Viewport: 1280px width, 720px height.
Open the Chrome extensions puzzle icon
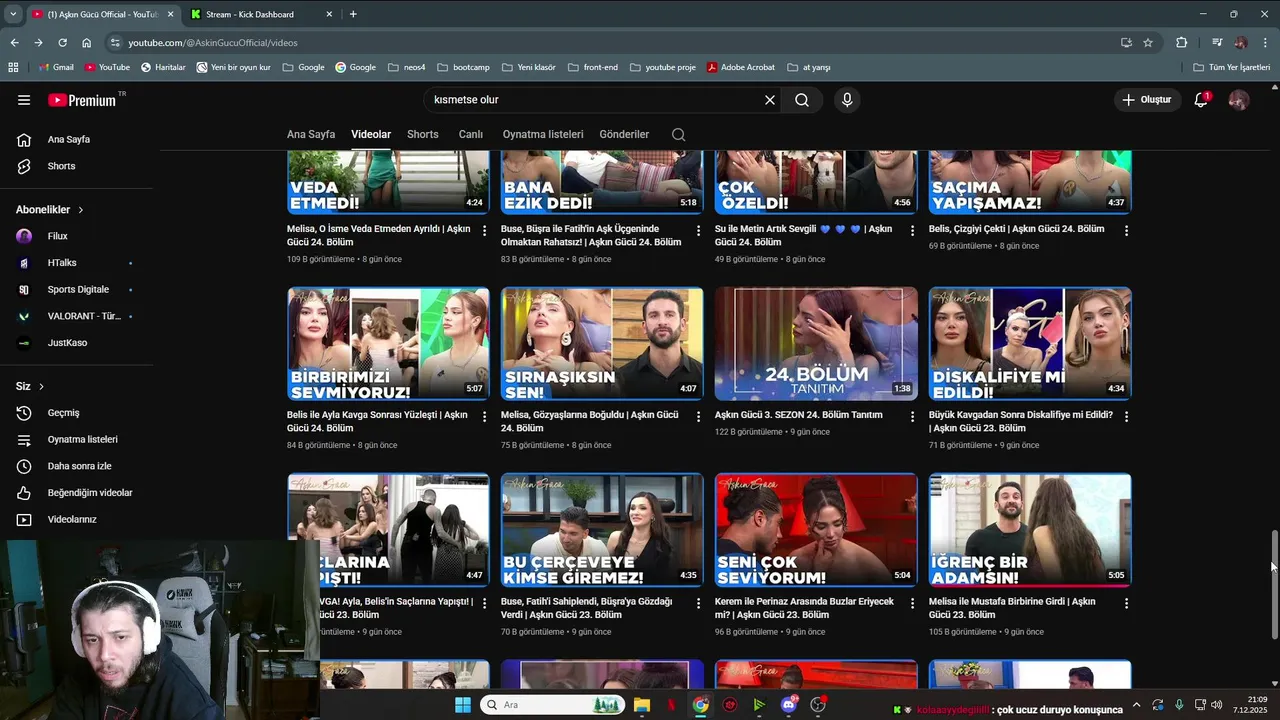(1182, 43)
